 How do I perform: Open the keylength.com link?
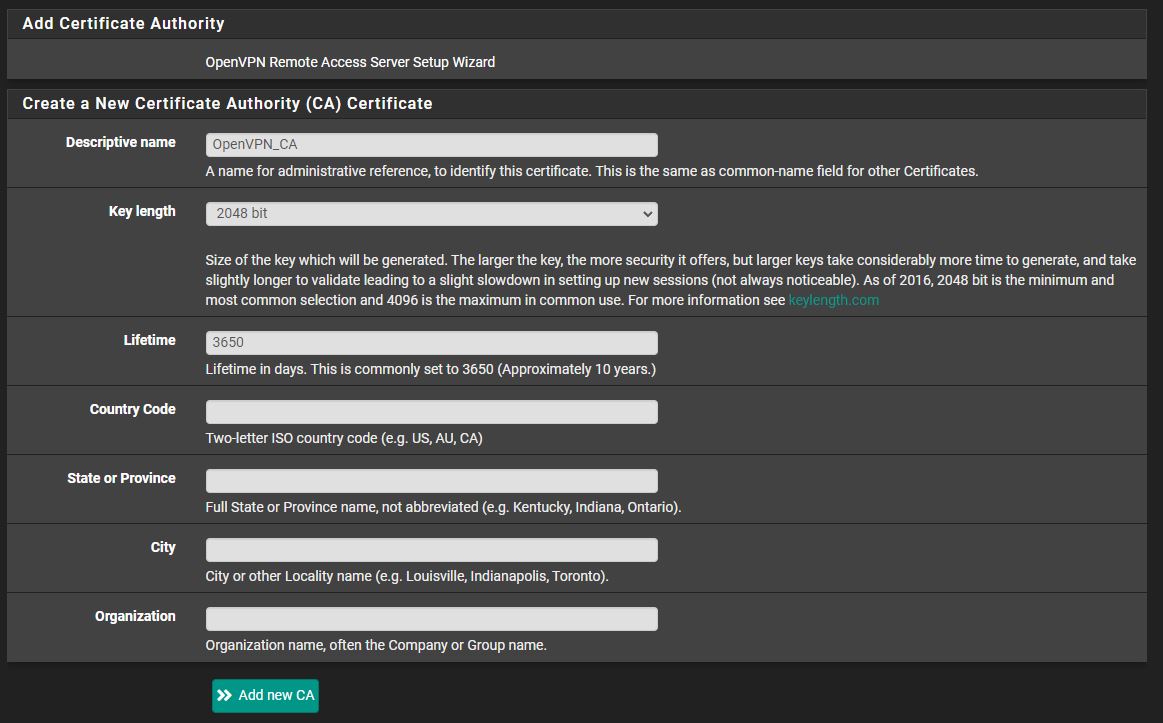pos(833,300)
